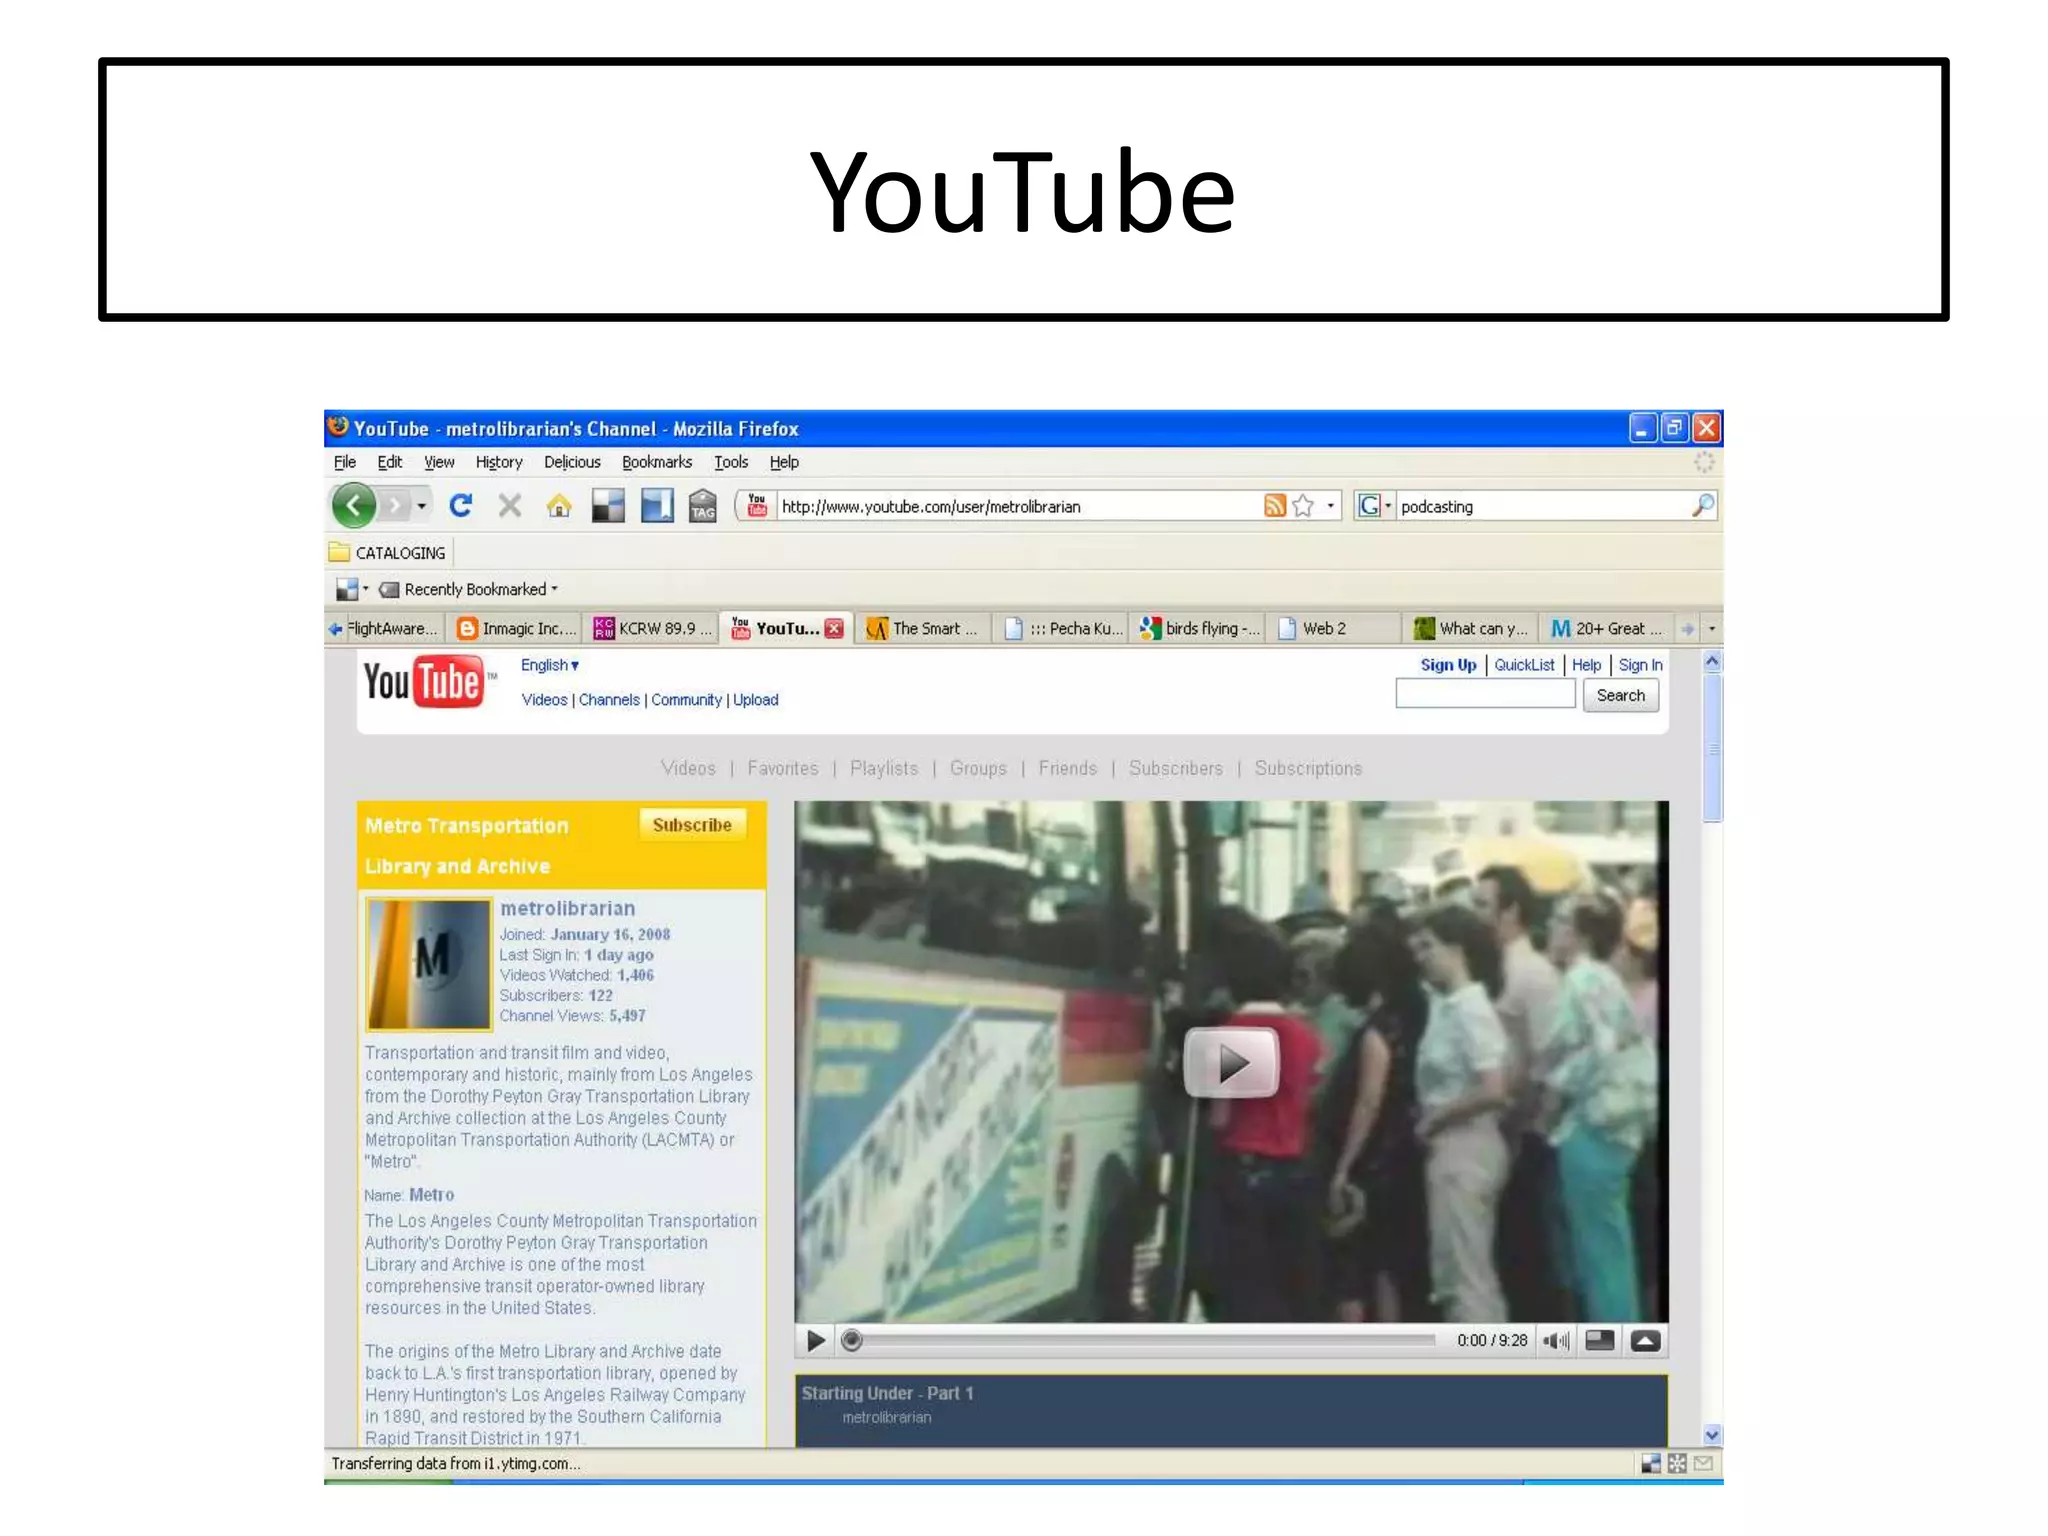Open the search engine selector dropdown
2048x1536 pixels.
(x=1388, y=506)
